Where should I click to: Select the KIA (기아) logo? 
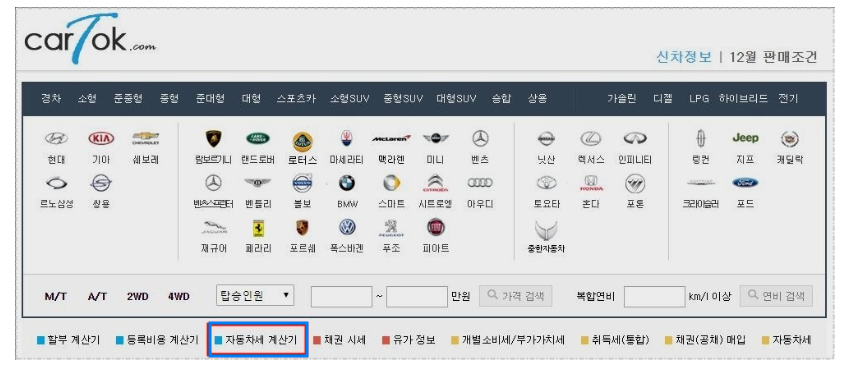[101, 139]
